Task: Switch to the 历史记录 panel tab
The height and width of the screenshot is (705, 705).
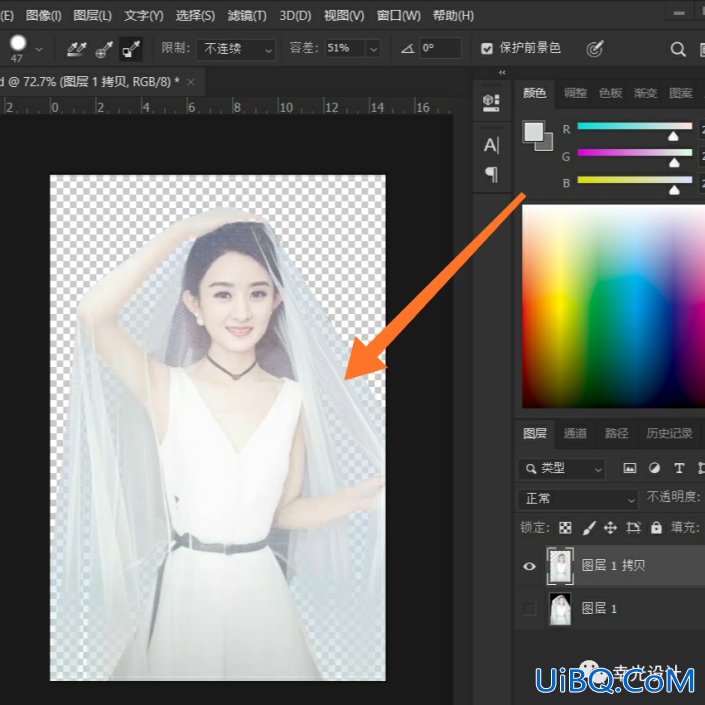Action: [669, 433]
